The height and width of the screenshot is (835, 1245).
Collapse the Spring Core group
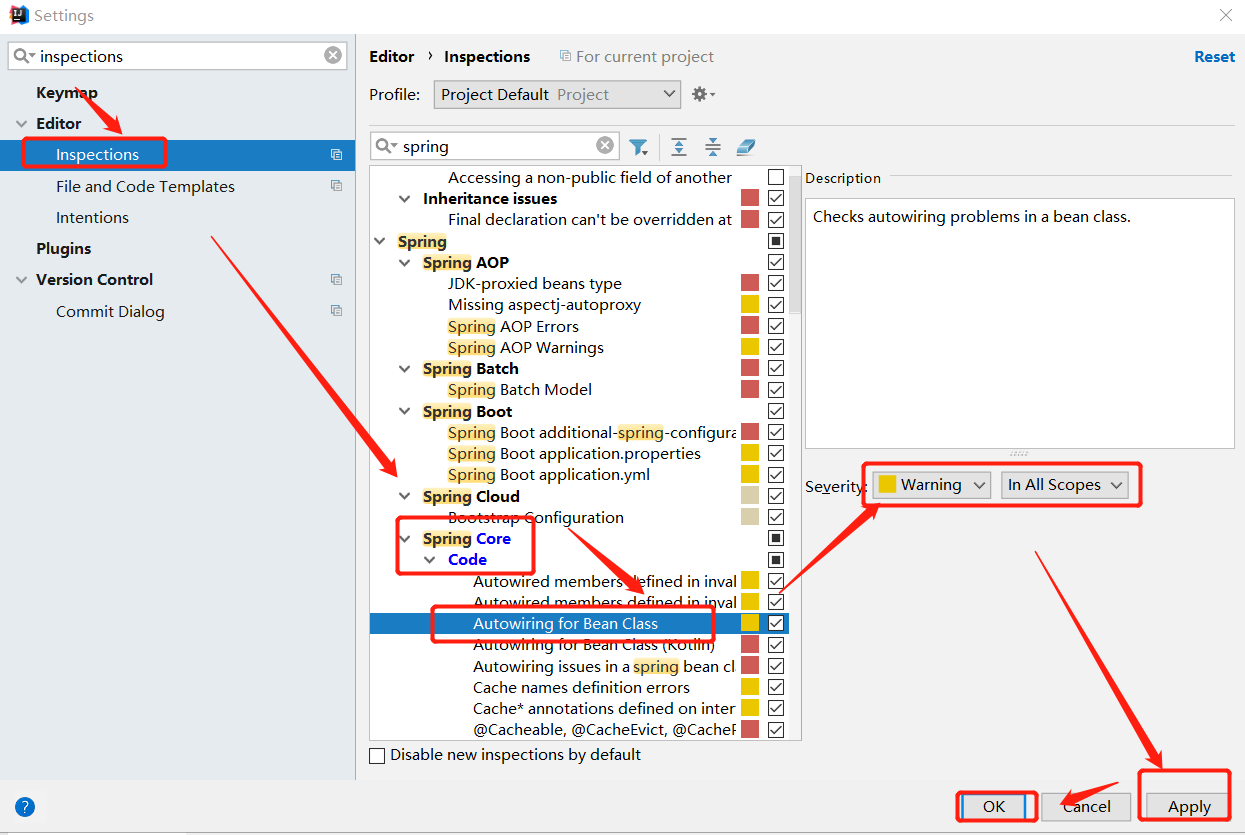tap(405, 538)
